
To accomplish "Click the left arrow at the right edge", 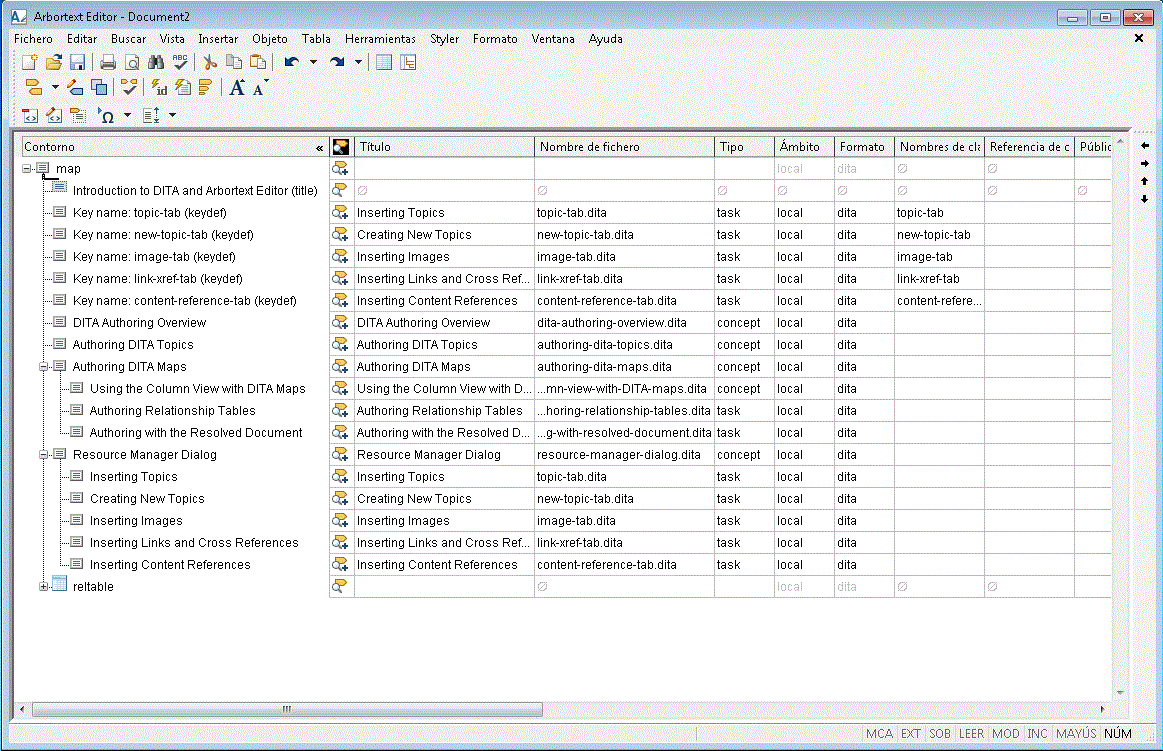I will [1144, 145].
